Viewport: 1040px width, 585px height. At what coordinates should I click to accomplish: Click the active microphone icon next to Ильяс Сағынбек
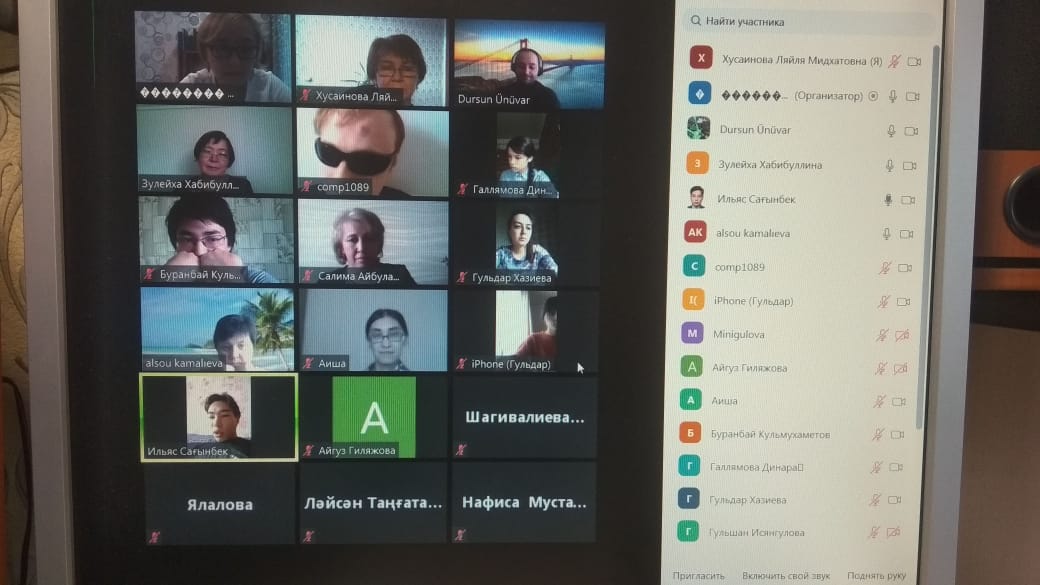[x=887, y=200]
